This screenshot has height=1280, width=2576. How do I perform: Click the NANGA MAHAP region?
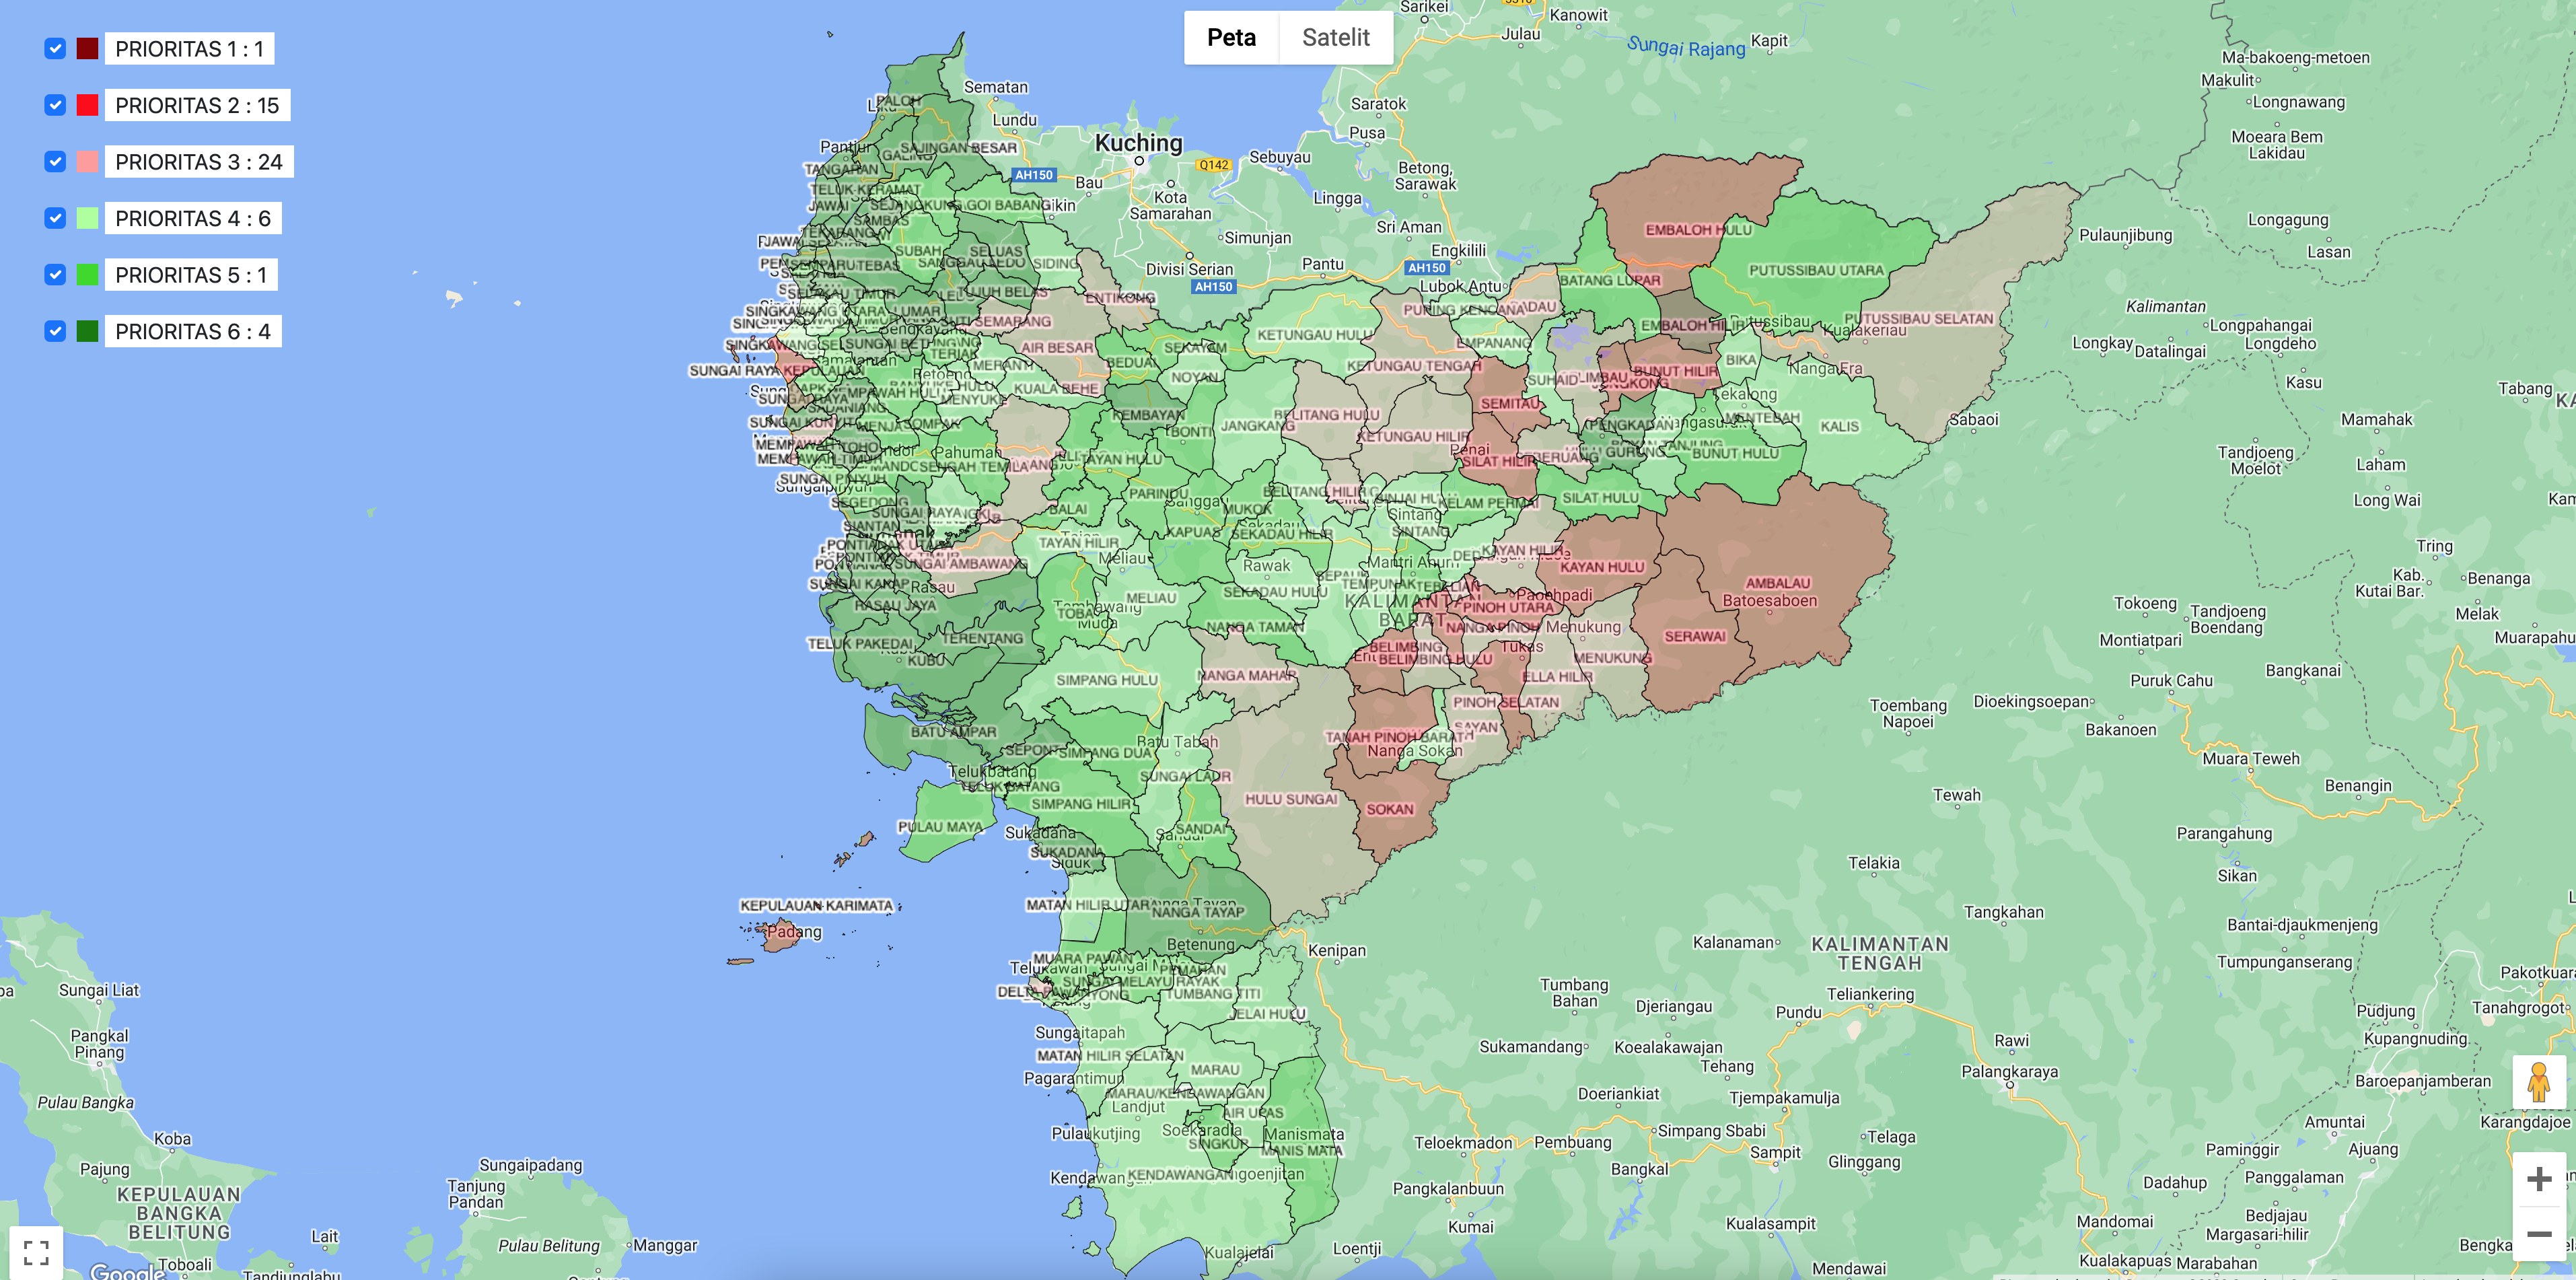(x=1247, y=675)
